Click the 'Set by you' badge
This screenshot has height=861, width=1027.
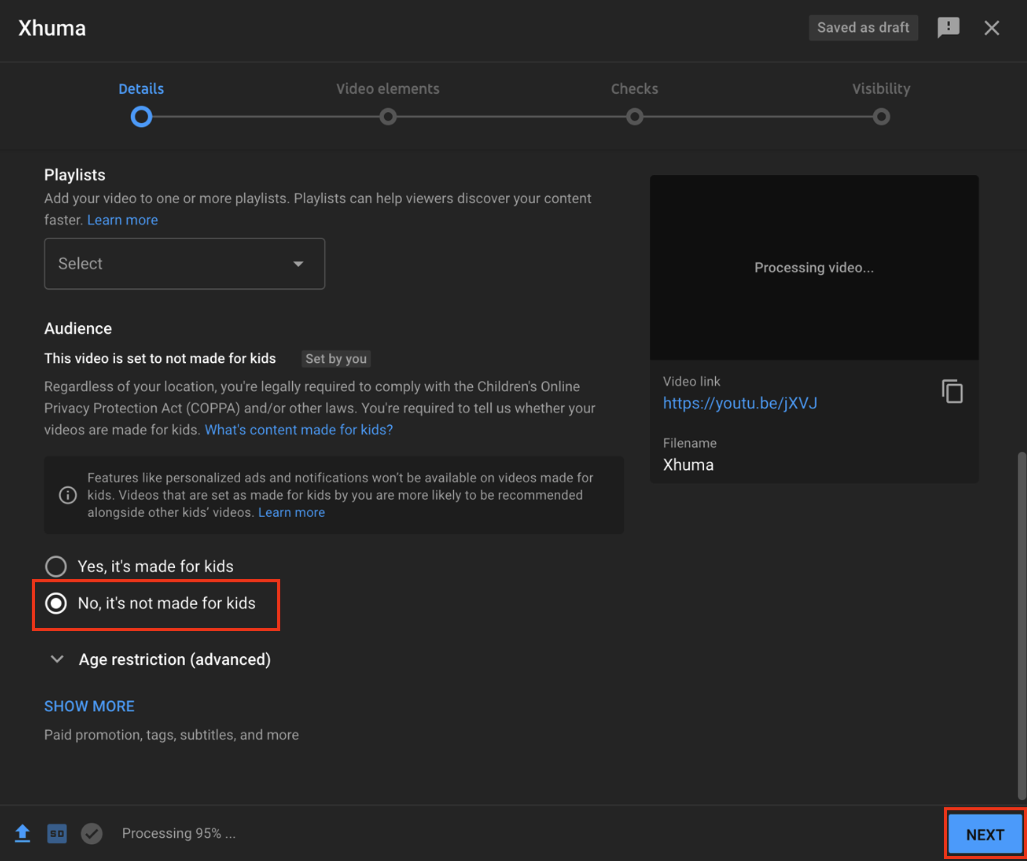coord(336,359)
